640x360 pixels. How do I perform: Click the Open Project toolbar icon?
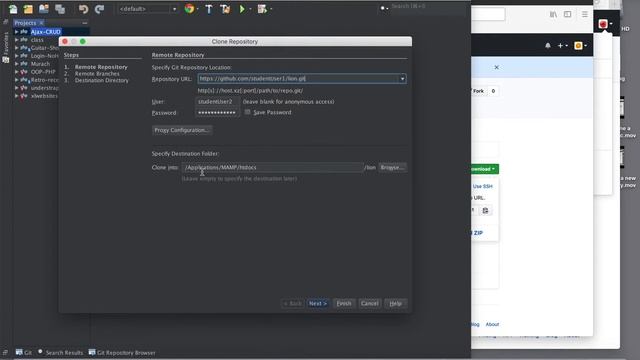pos(44,9)
